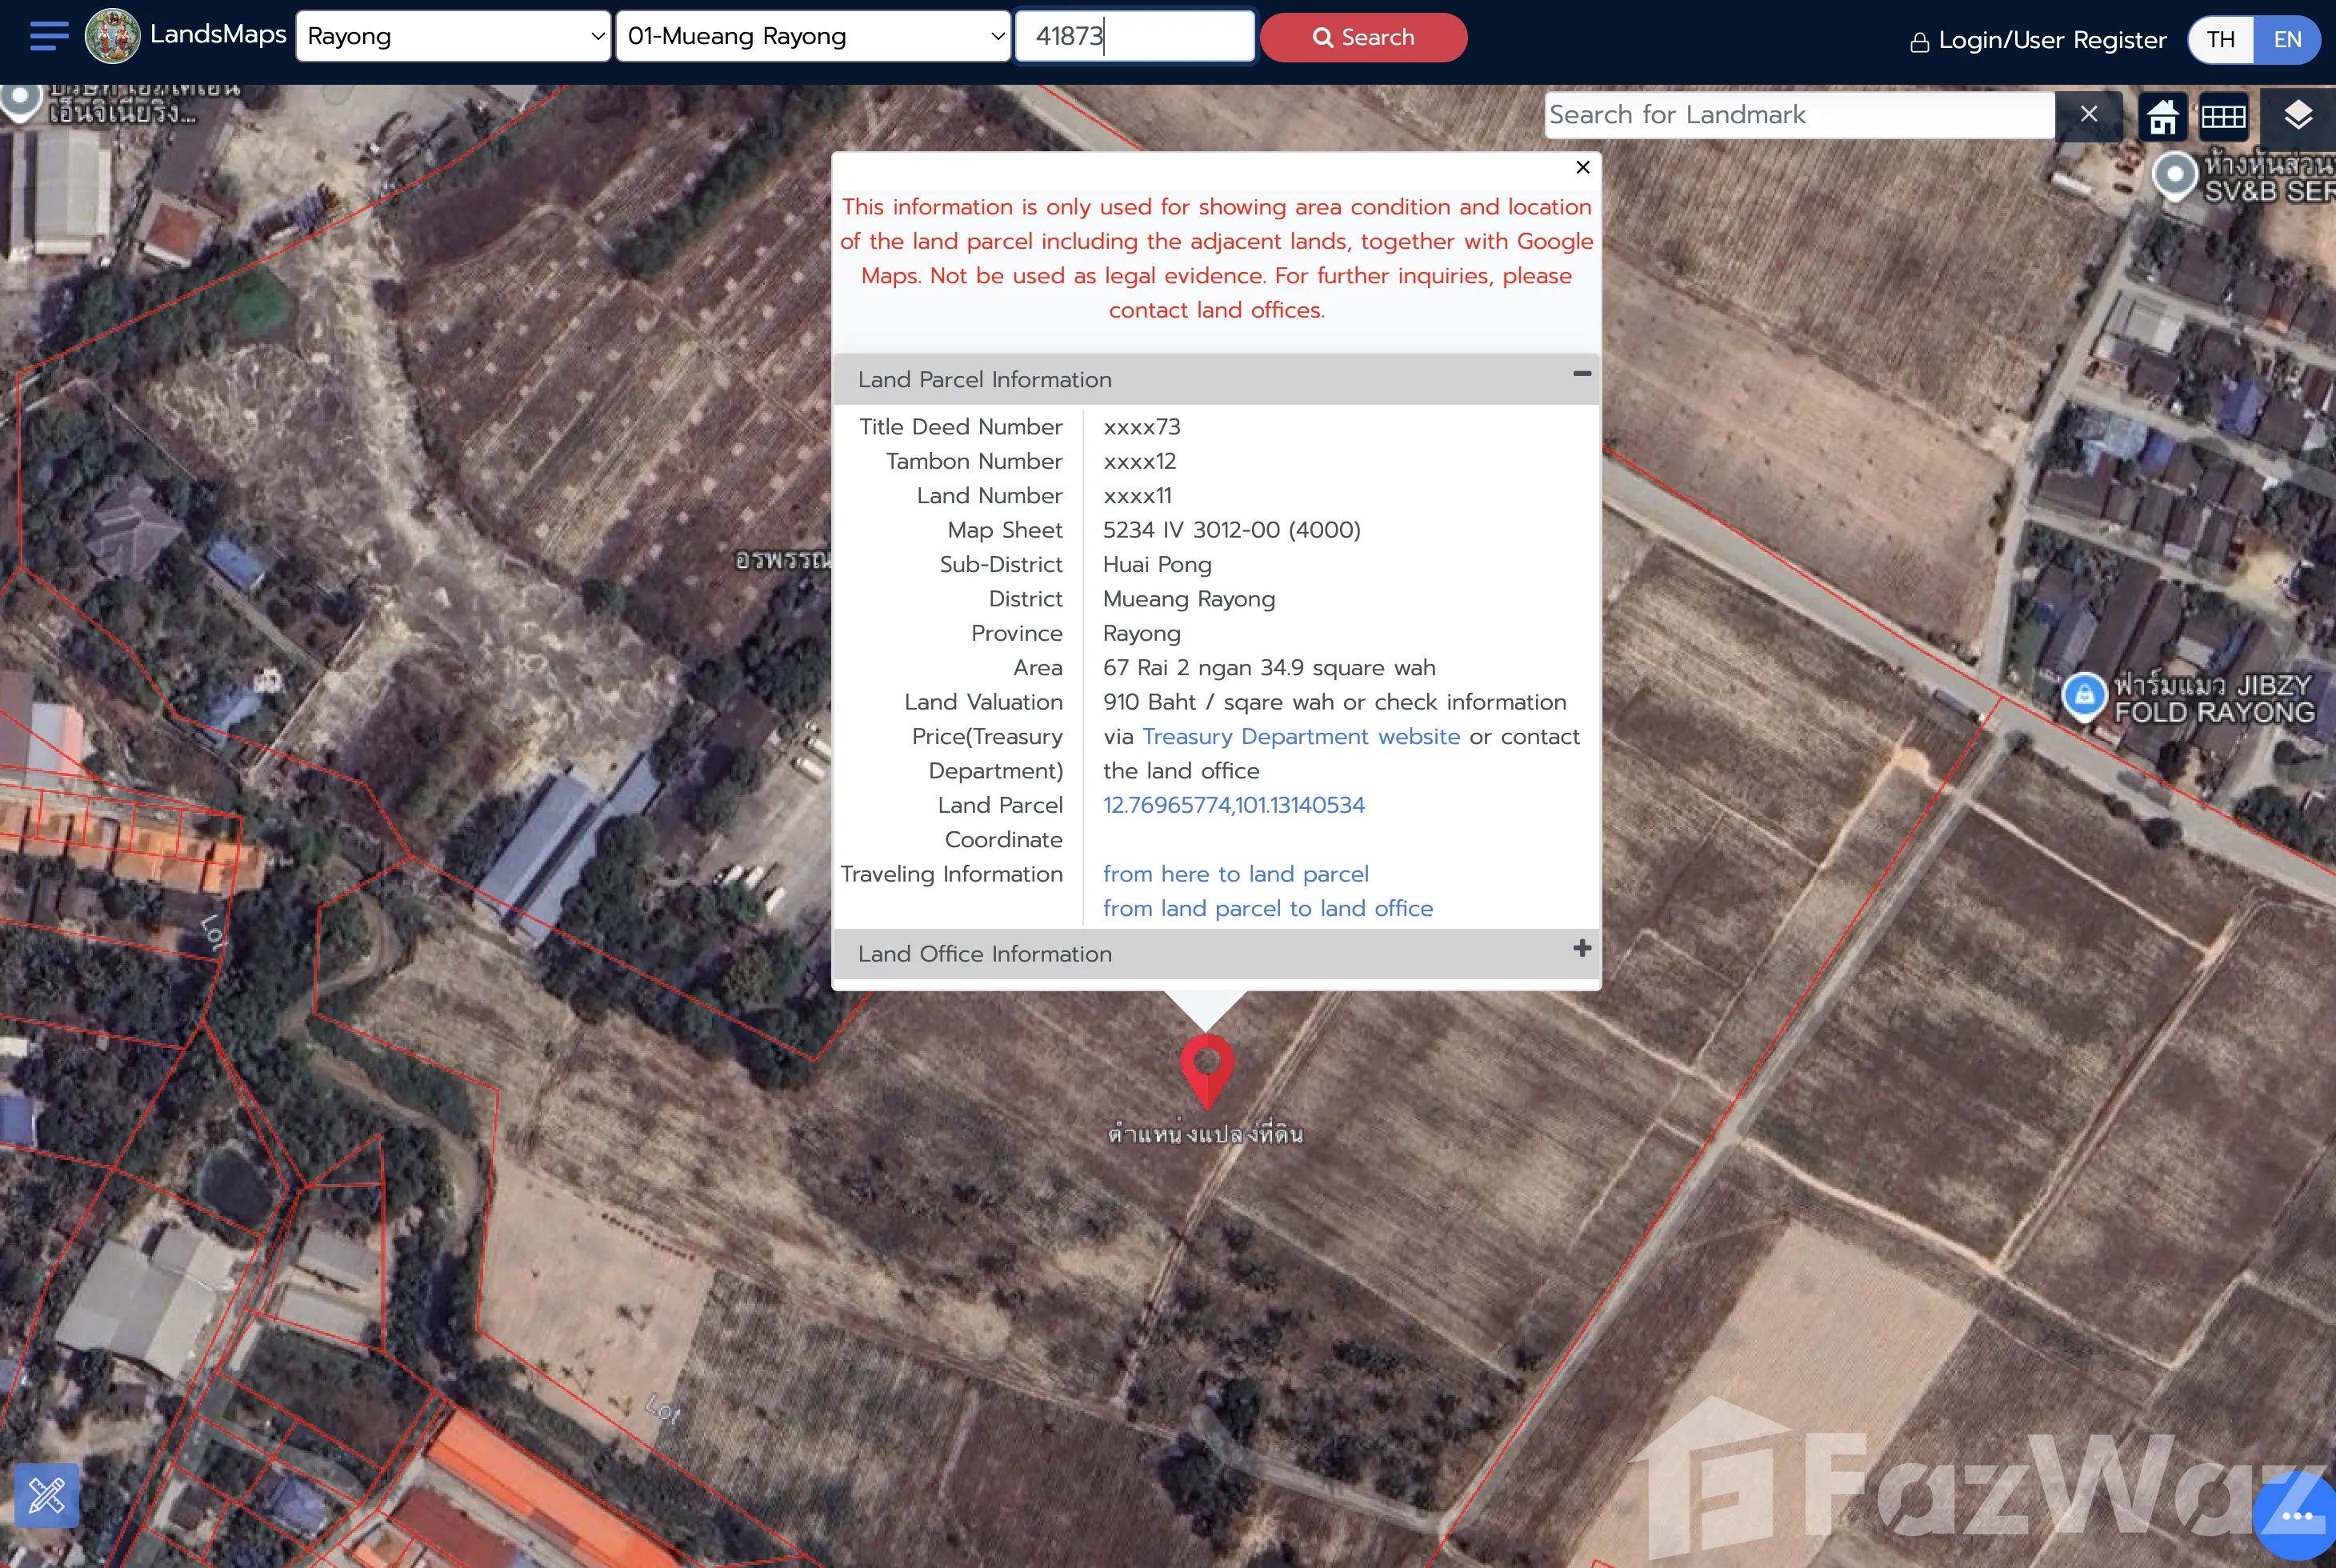This screenshot has width=2336, height=1568.
Task: Click the LandsMaps logo emblem
Action: (x=112, y=36)
